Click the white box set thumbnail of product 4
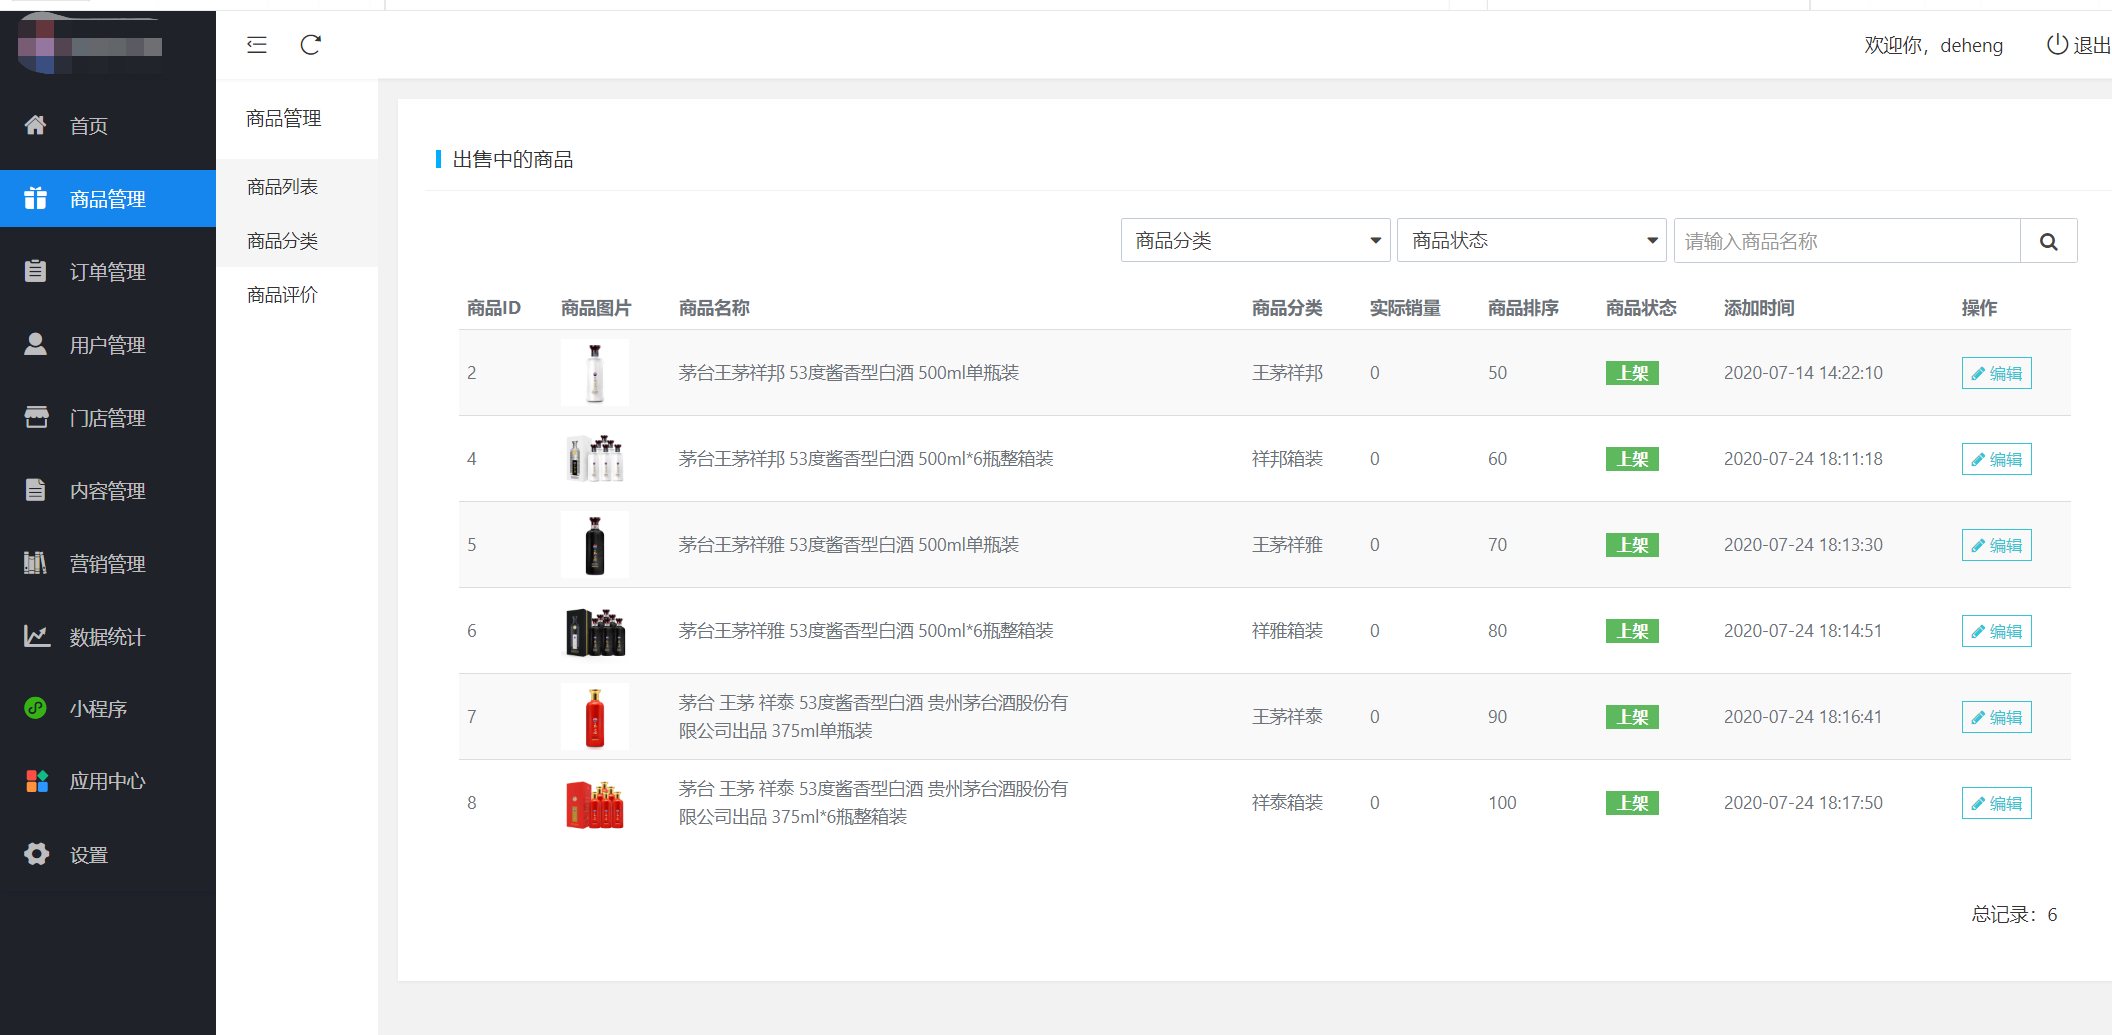 coord(595,459)
